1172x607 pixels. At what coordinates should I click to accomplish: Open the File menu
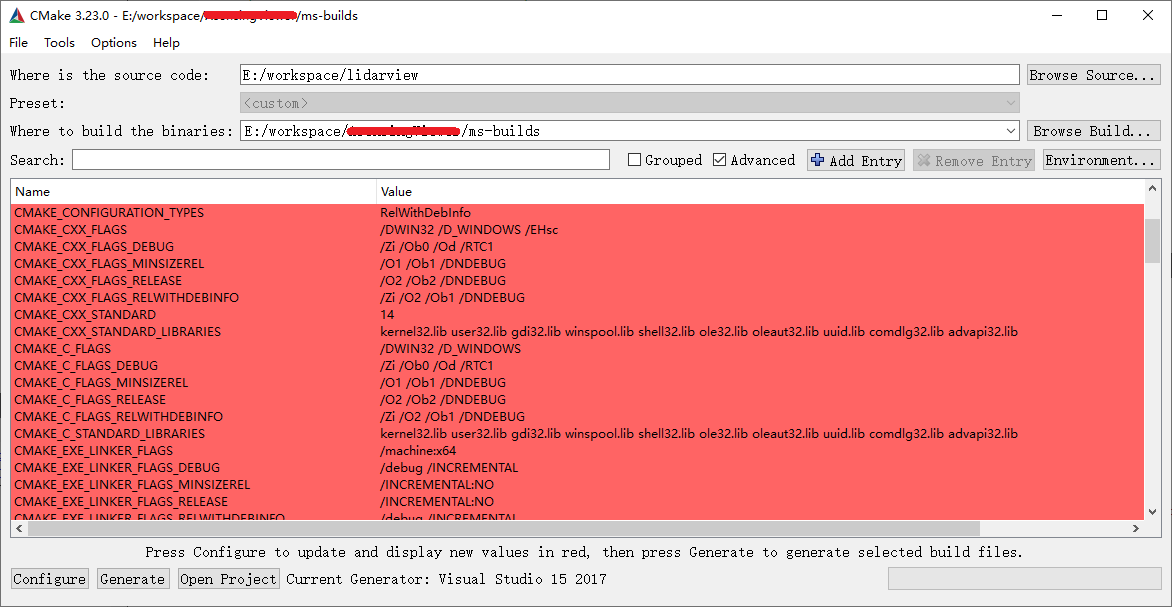(19, 43)
